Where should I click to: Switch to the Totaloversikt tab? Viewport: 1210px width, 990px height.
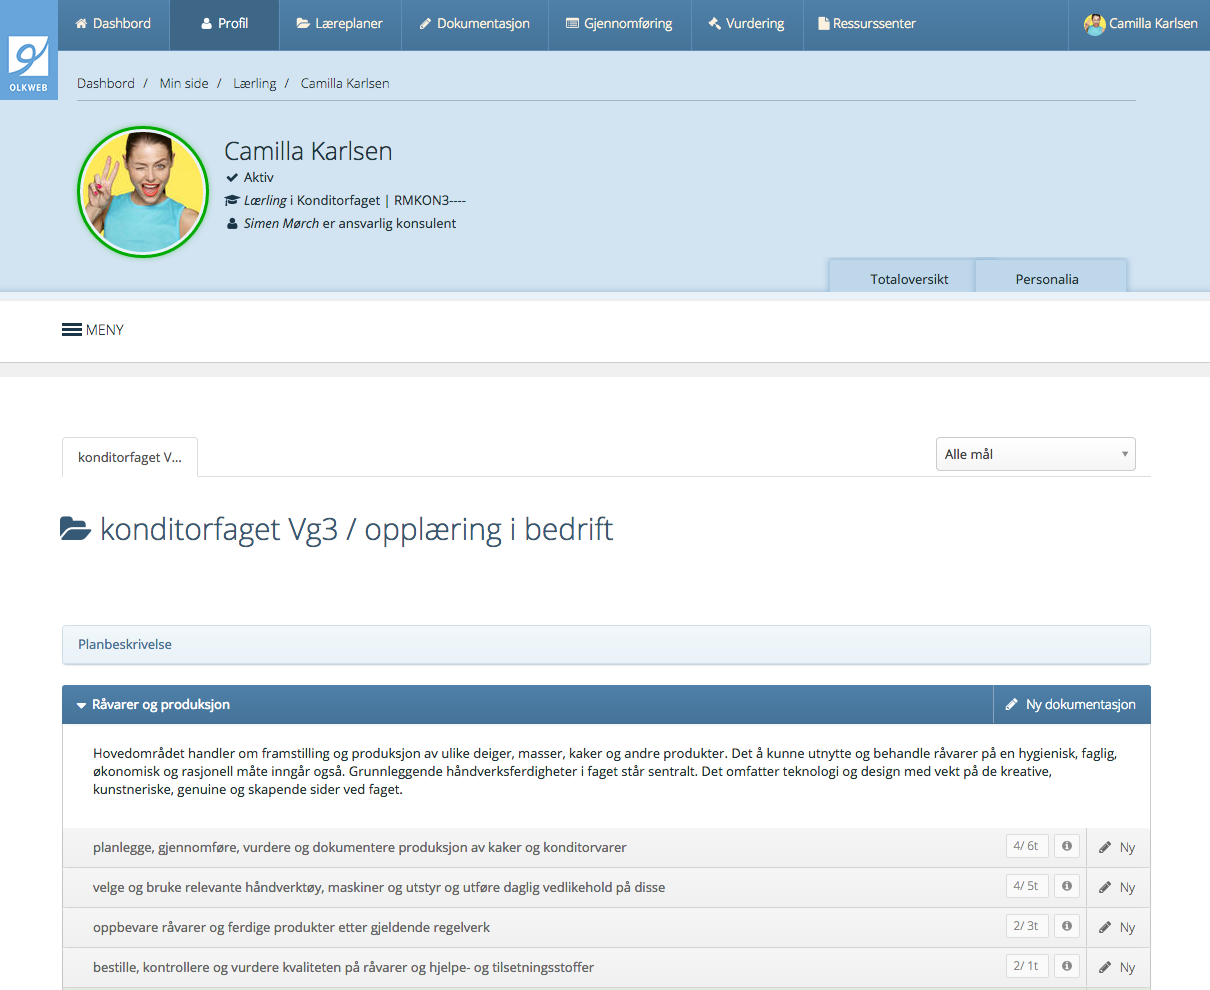909,279
